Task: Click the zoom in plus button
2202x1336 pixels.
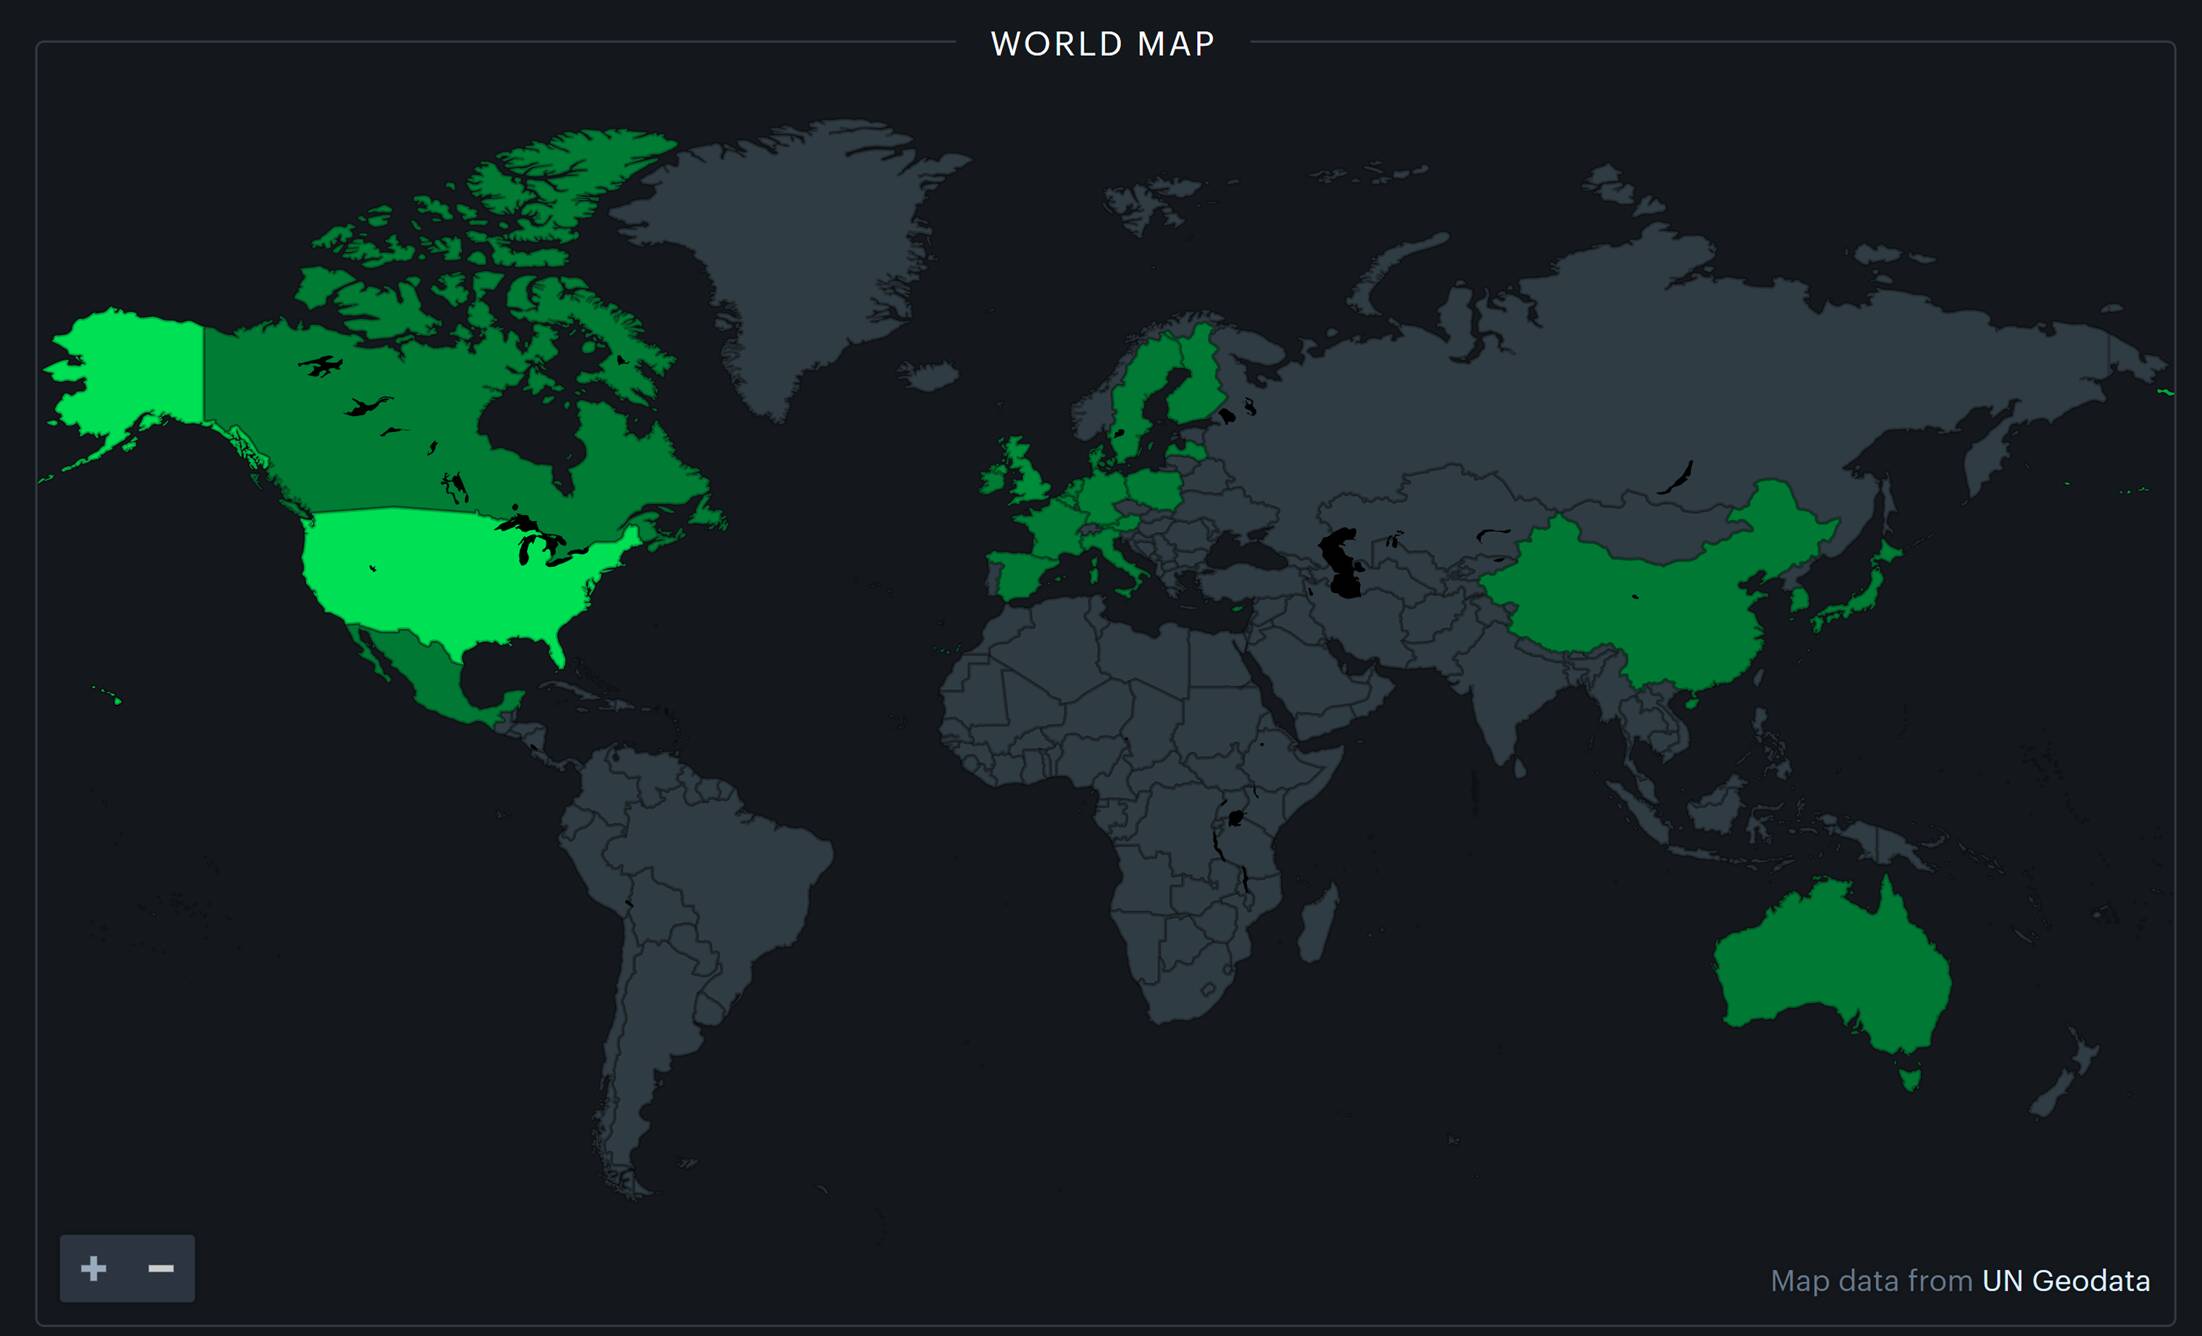Action: click(94, 1268)
